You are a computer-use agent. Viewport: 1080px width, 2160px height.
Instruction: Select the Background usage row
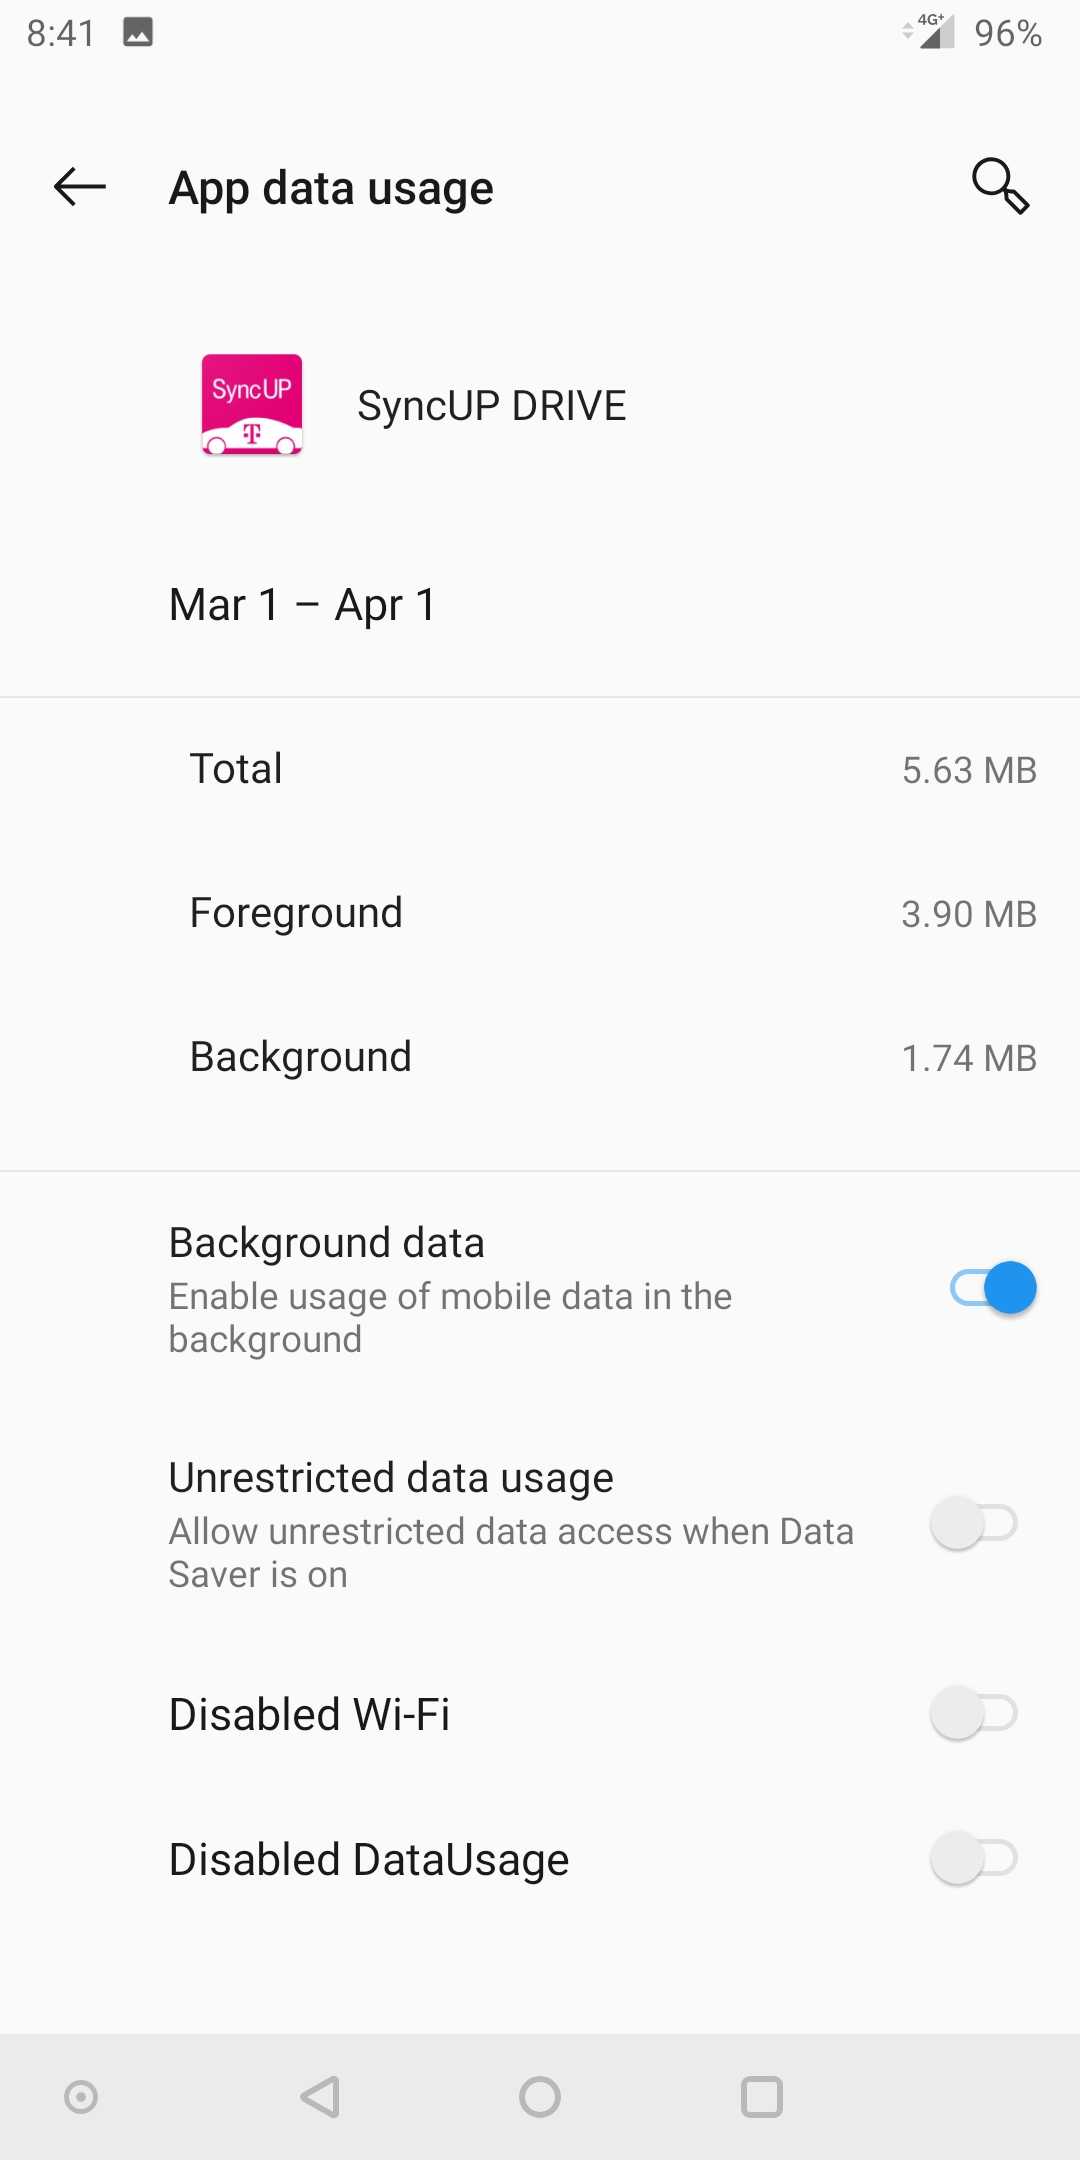click(x=540, y=1056)
